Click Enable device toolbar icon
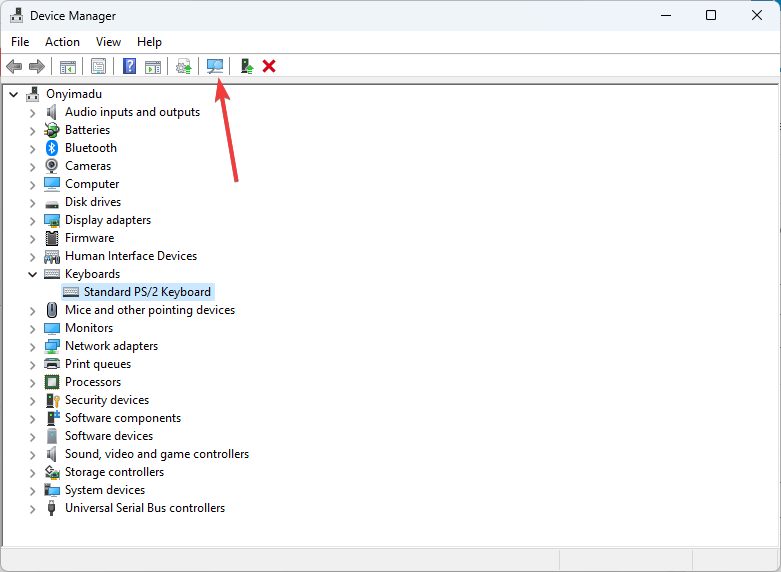The image size is (781, 572). point(247,66)
